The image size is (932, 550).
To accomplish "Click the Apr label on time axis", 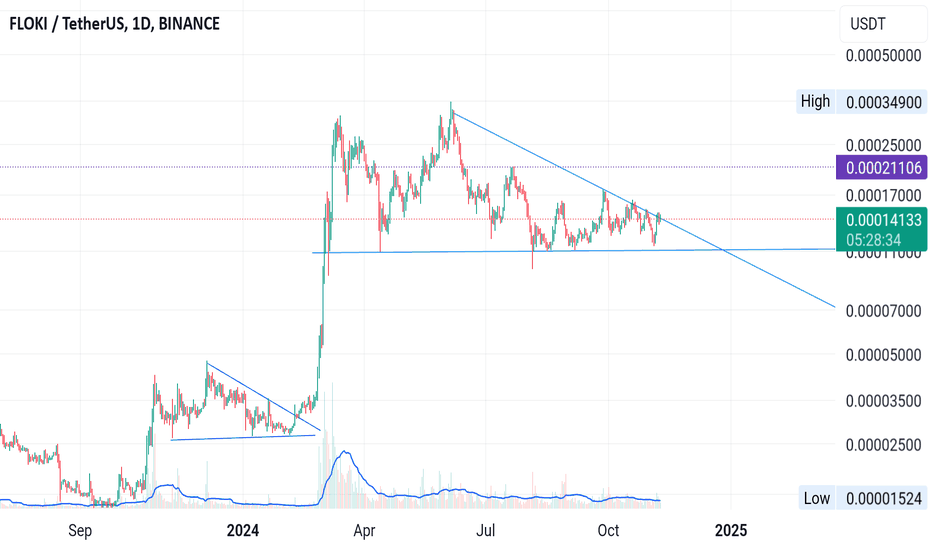I will tap(364, 530).
